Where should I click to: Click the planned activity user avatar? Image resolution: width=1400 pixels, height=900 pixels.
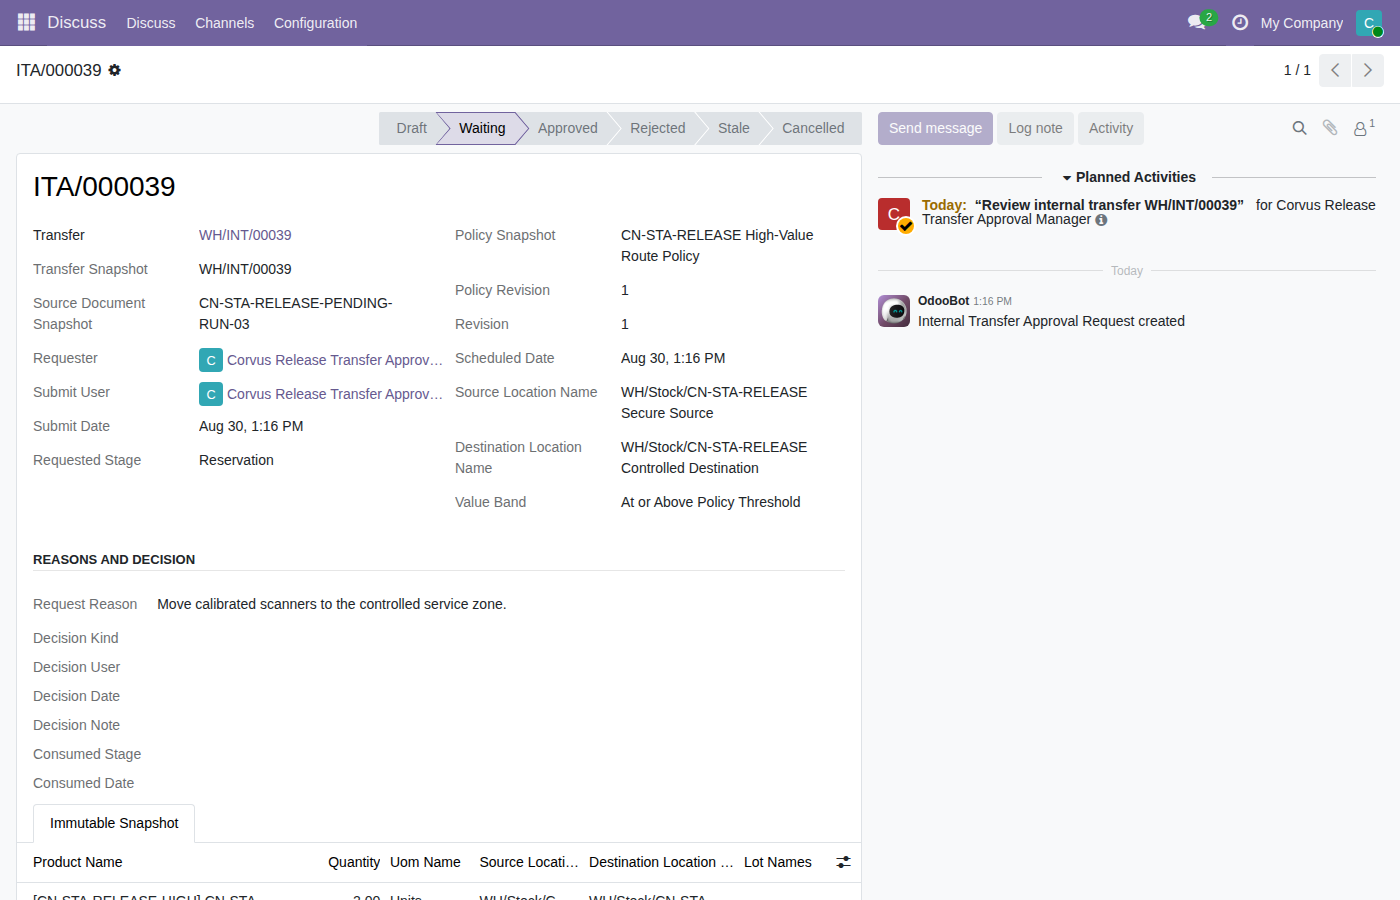tap(894, 214)
